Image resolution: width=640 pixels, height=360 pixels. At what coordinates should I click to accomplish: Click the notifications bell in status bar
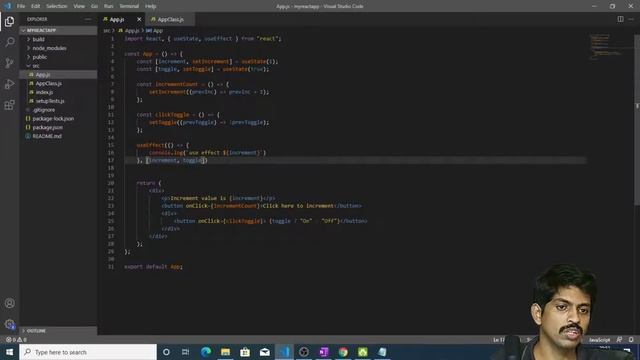click(631, 340)
